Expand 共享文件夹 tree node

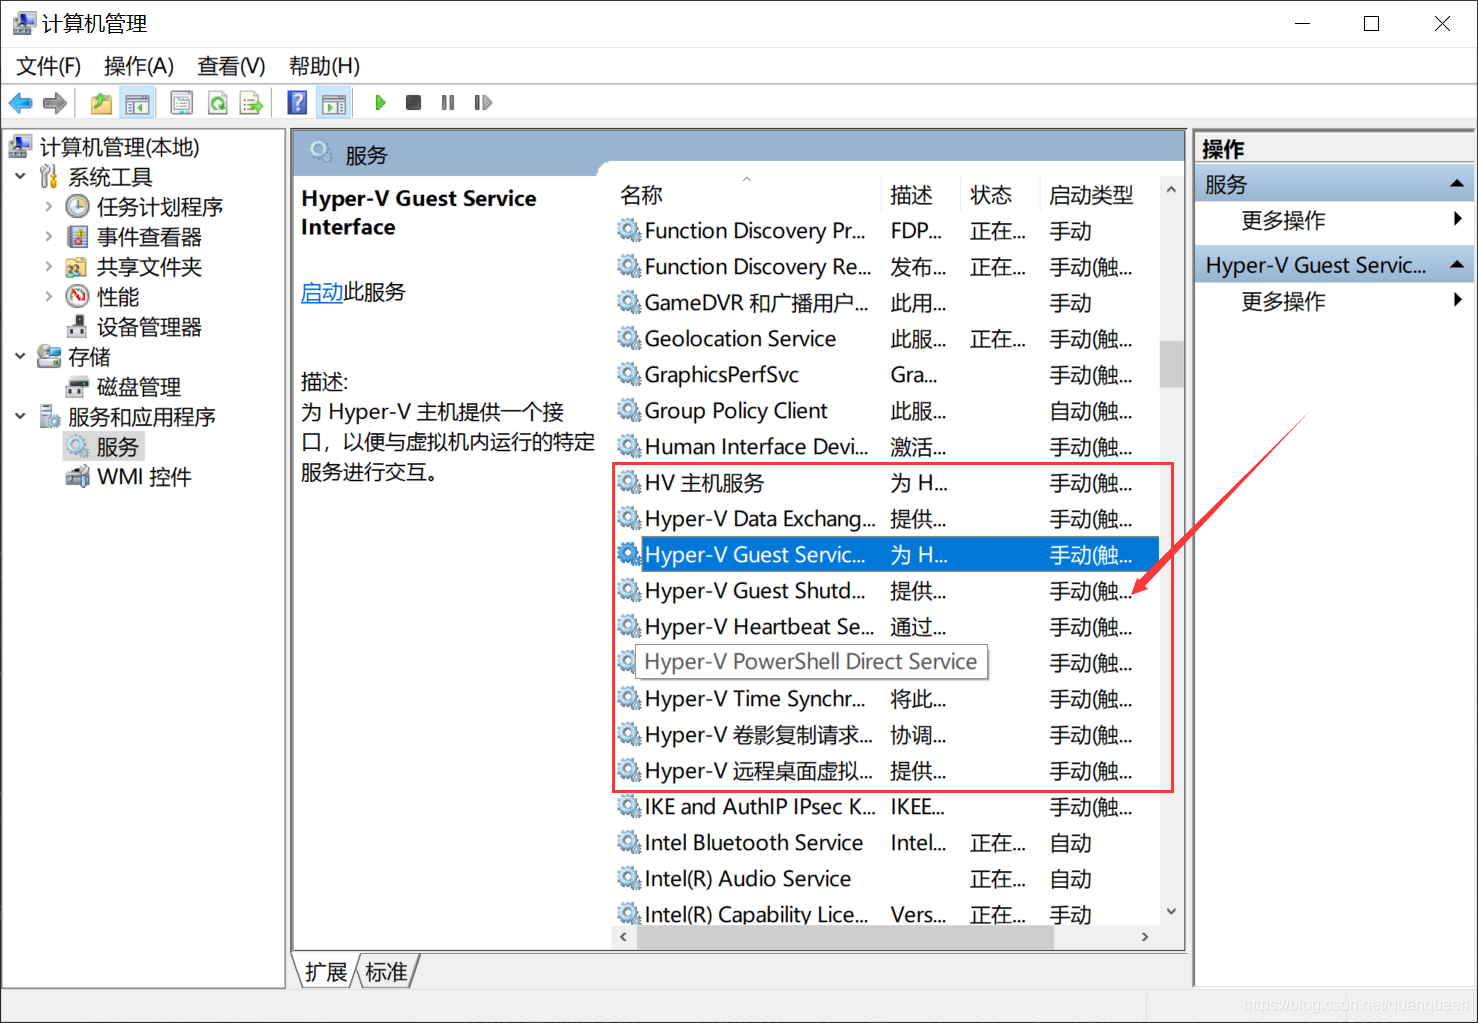48,267
